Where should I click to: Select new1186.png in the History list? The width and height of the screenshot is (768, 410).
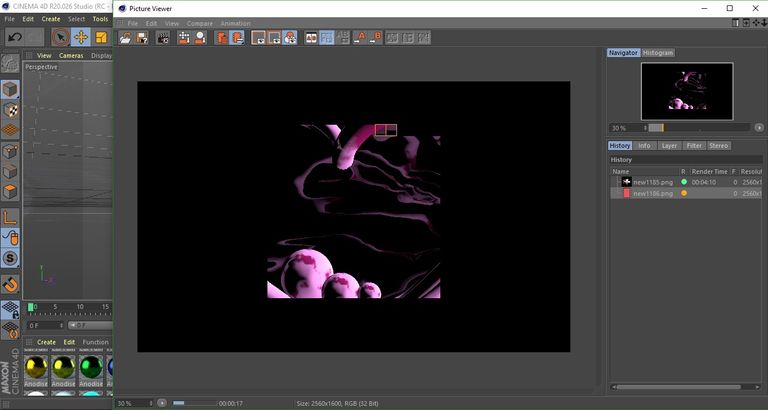[x=653, y=193]
